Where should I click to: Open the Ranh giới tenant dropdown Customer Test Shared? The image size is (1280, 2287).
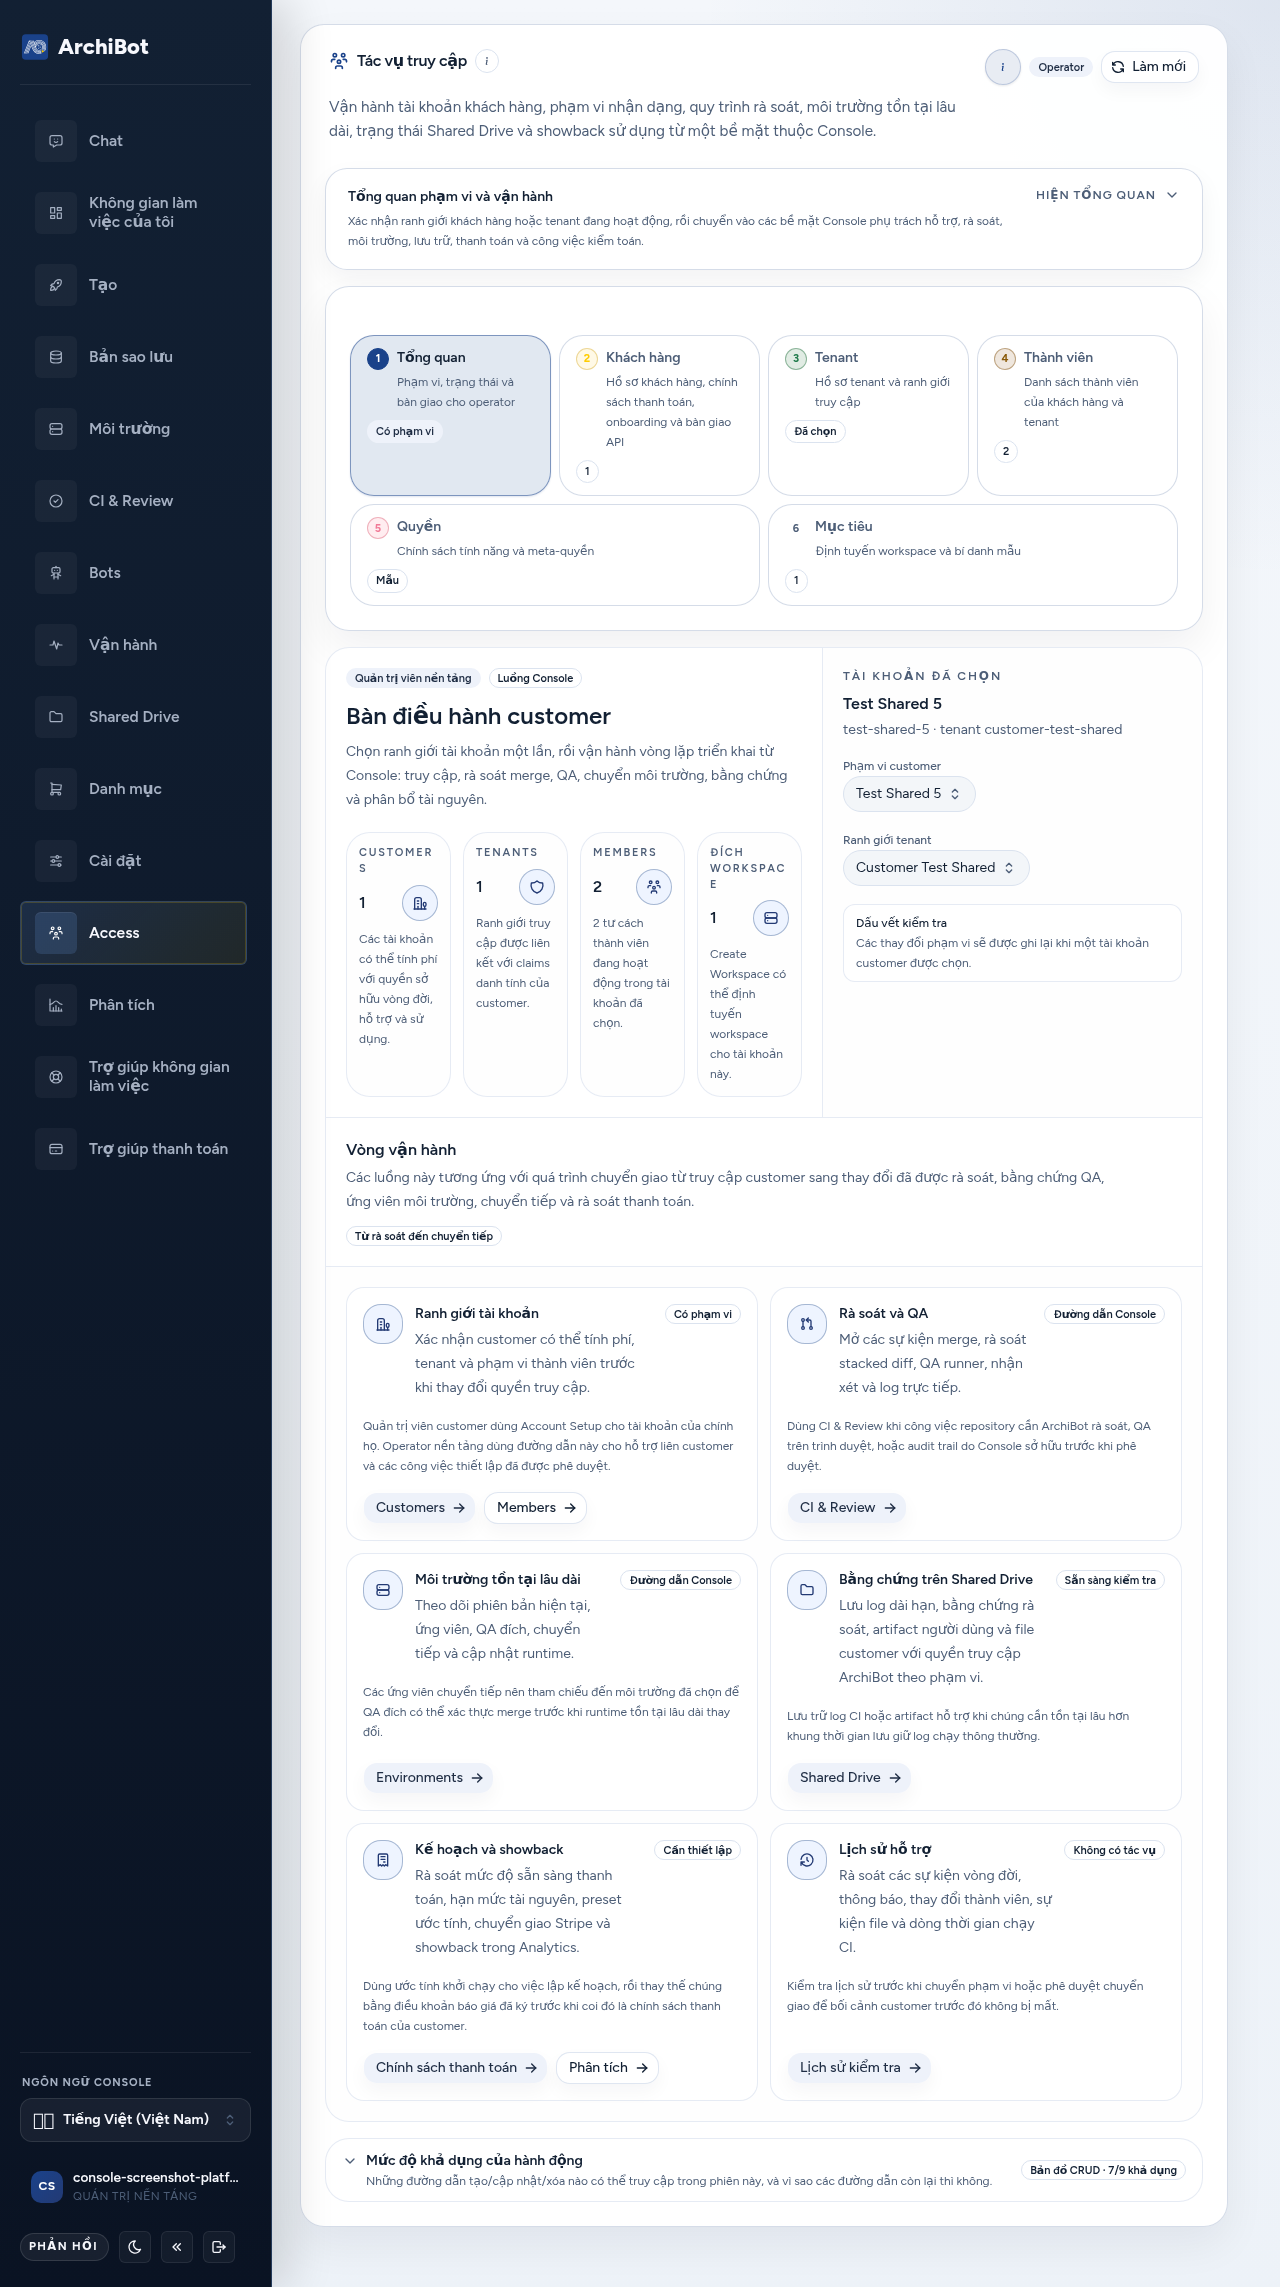point(935,868)
